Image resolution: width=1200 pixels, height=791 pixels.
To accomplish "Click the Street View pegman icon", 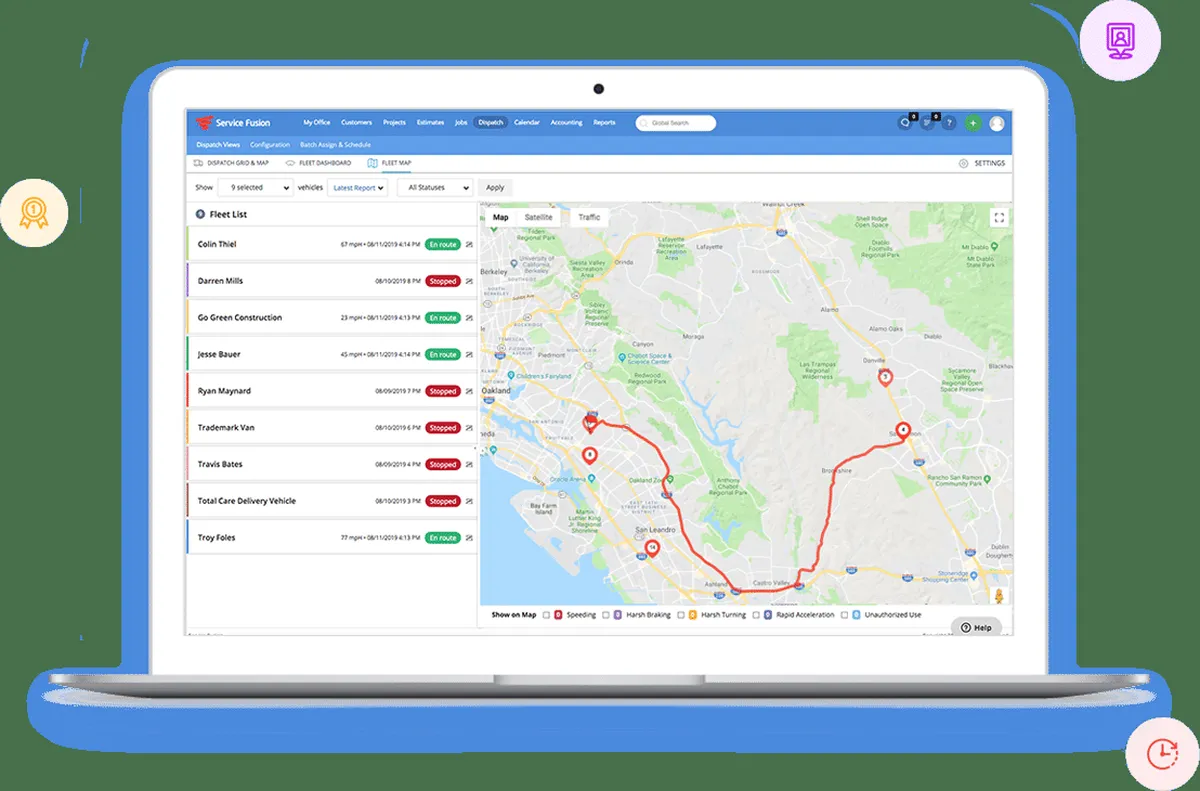I will click(997, 597).
